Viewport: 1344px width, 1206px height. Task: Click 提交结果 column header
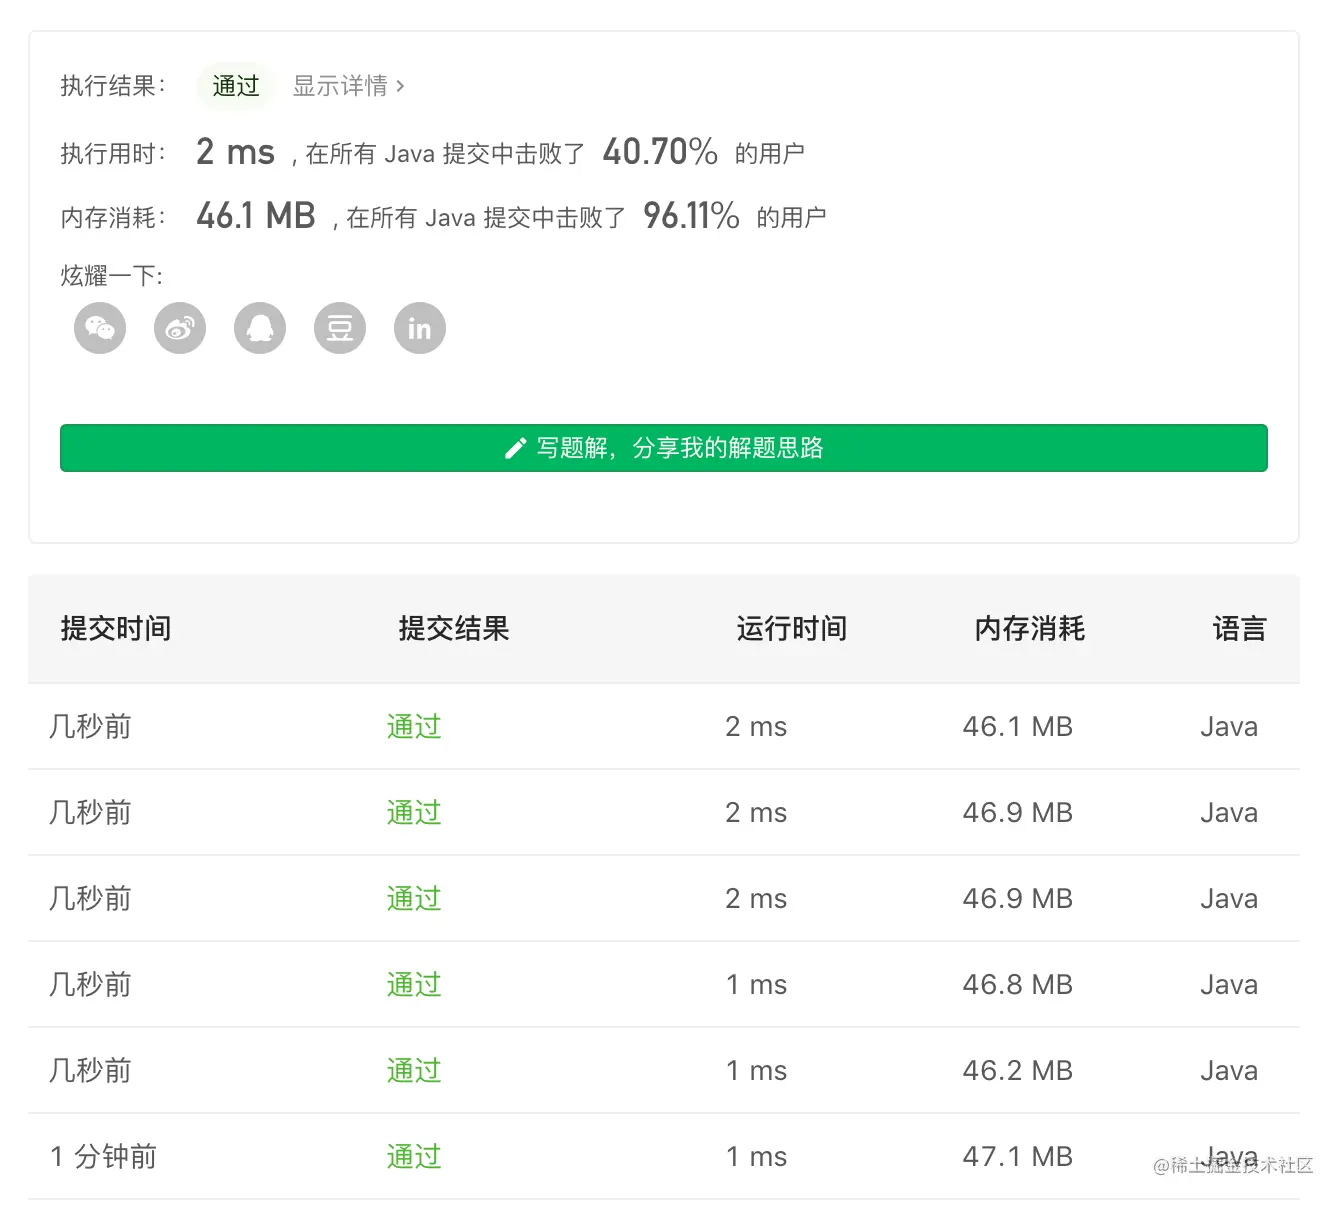pos(454,629)
